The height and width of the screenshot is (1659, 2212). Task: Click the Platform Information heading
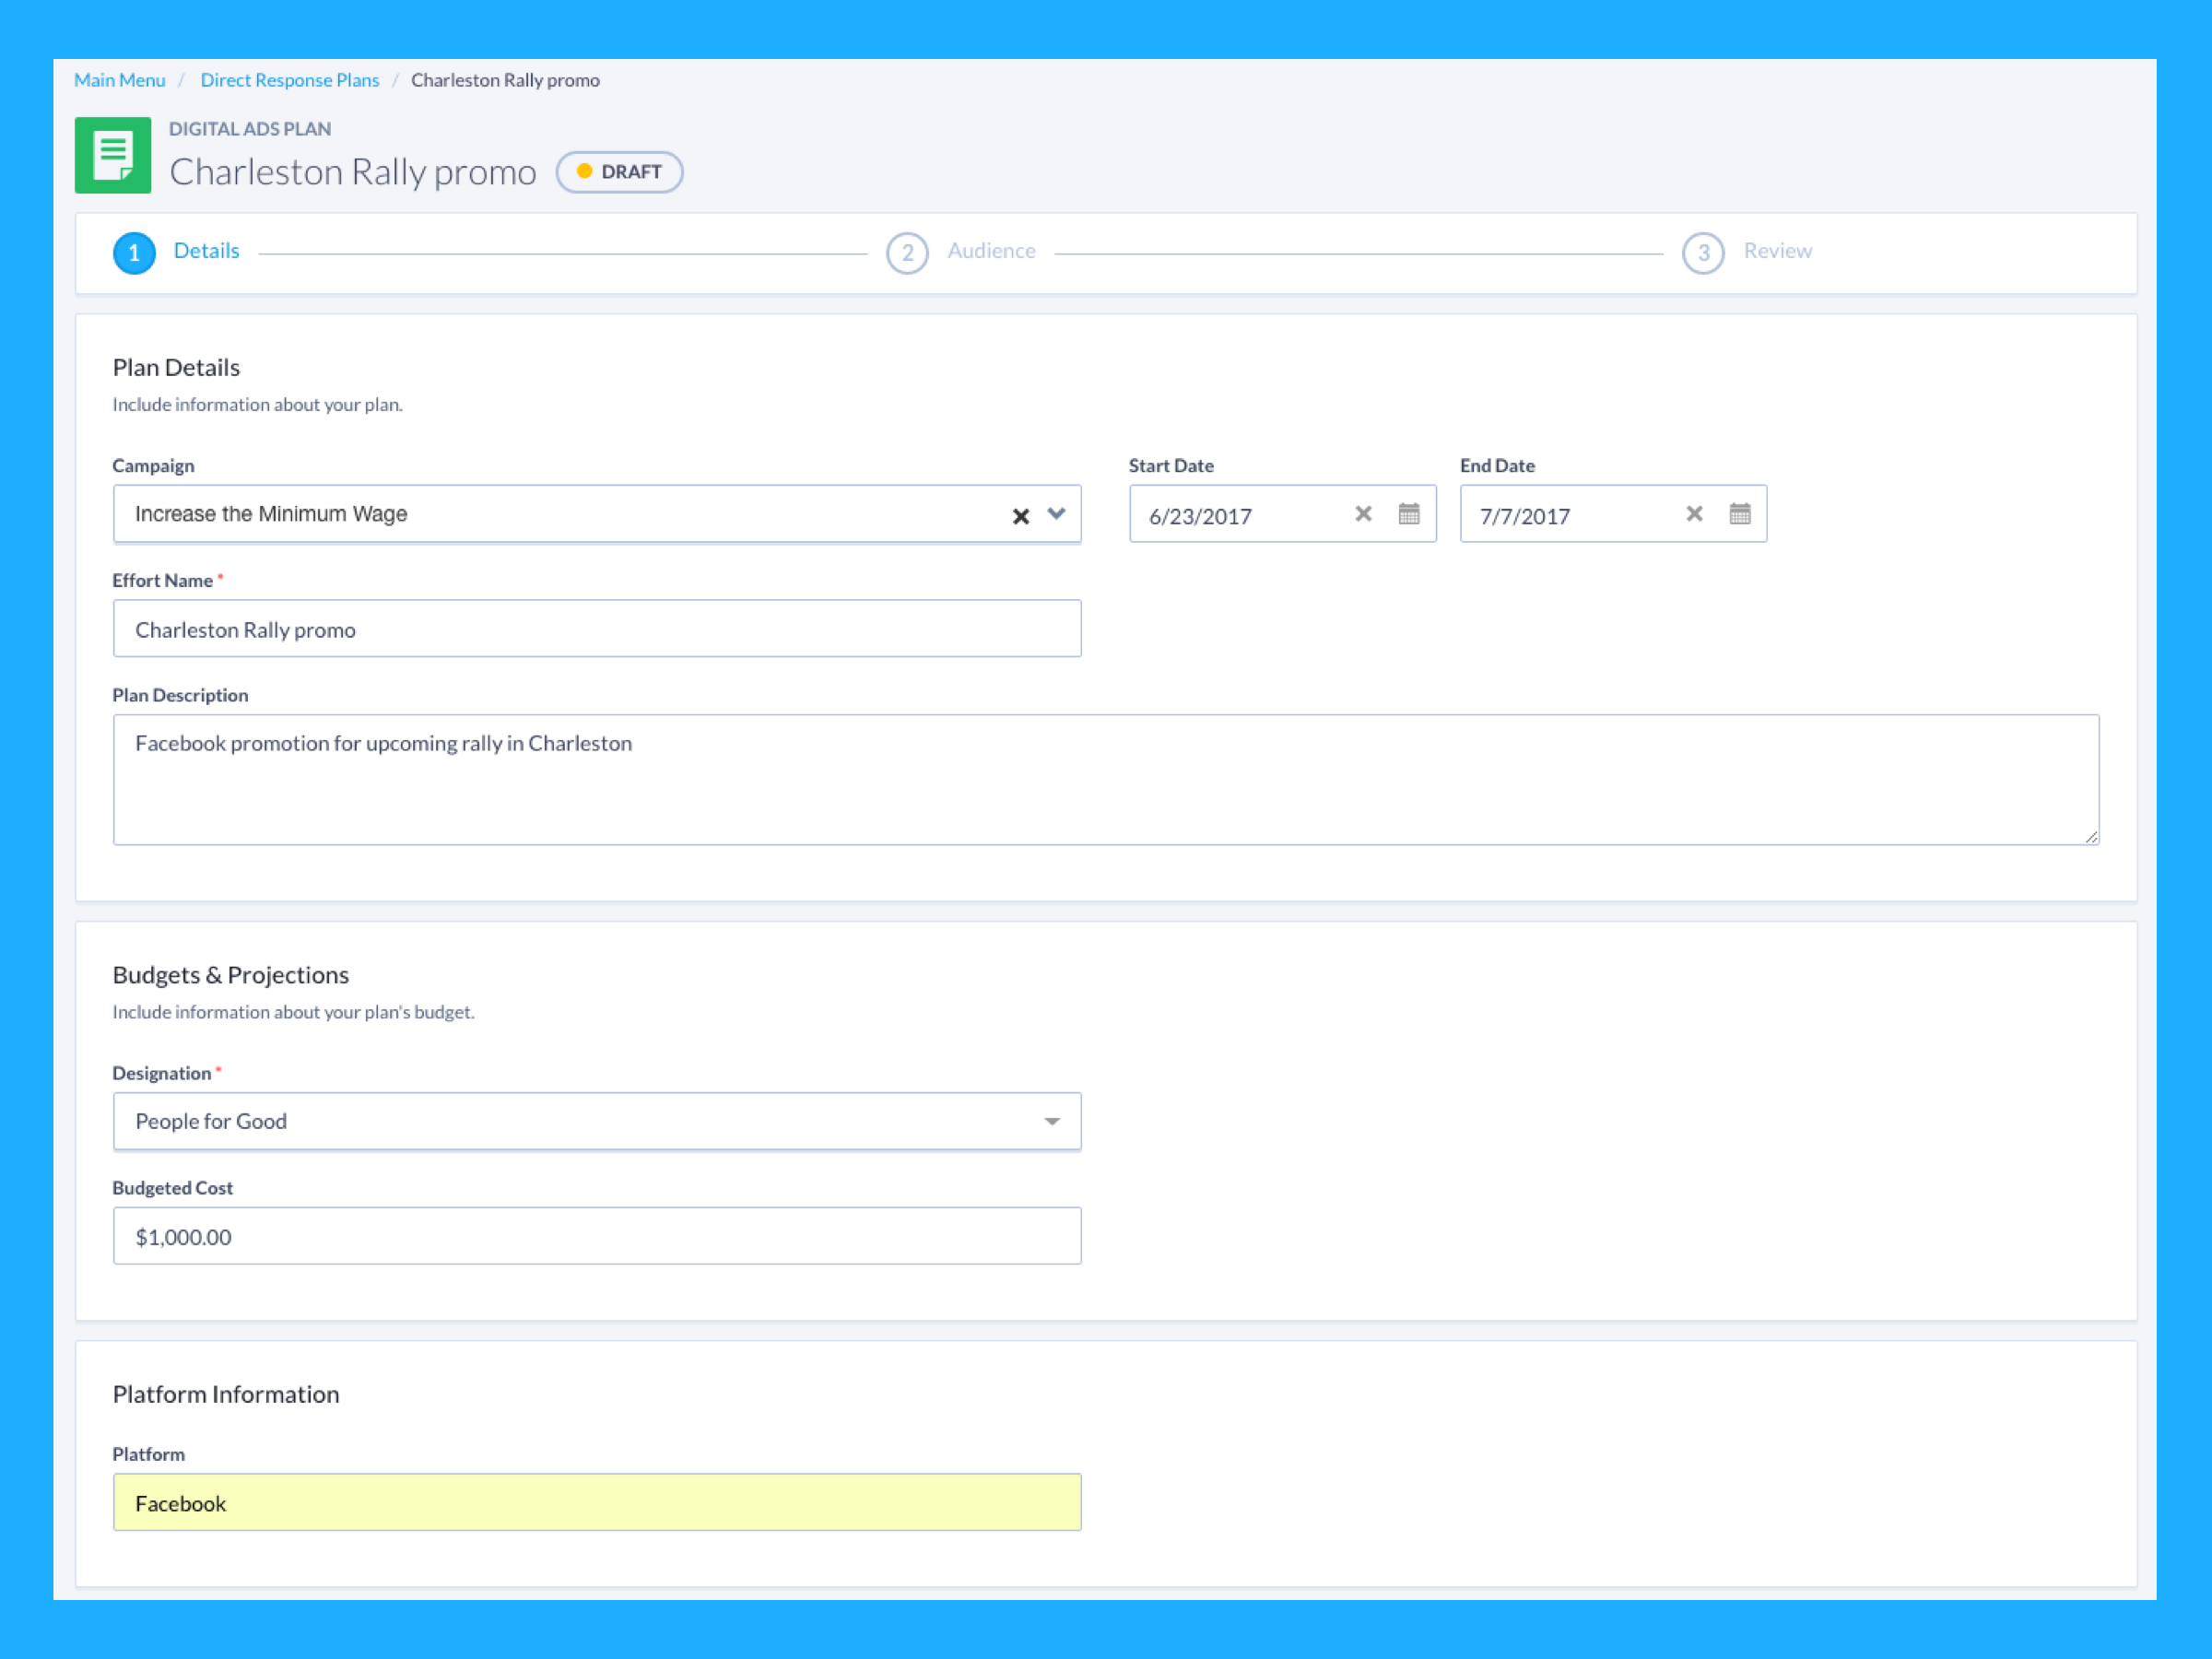coord(226,1394)
